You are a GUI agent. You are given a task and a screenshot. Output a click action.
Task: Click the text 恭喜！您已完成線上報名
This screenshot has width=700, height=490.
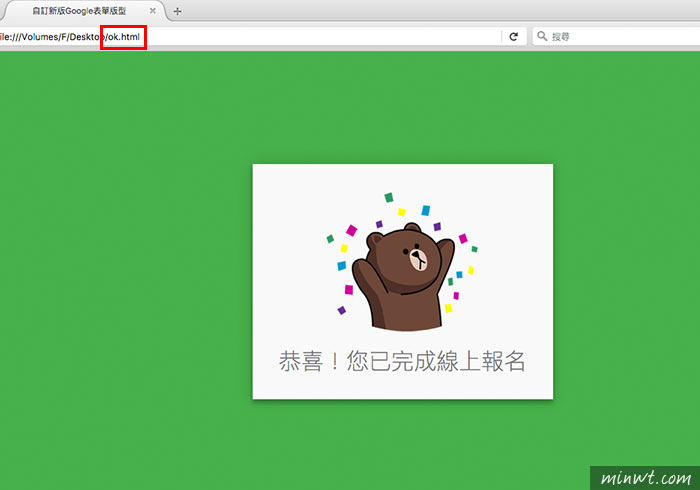tap(402, 361)
